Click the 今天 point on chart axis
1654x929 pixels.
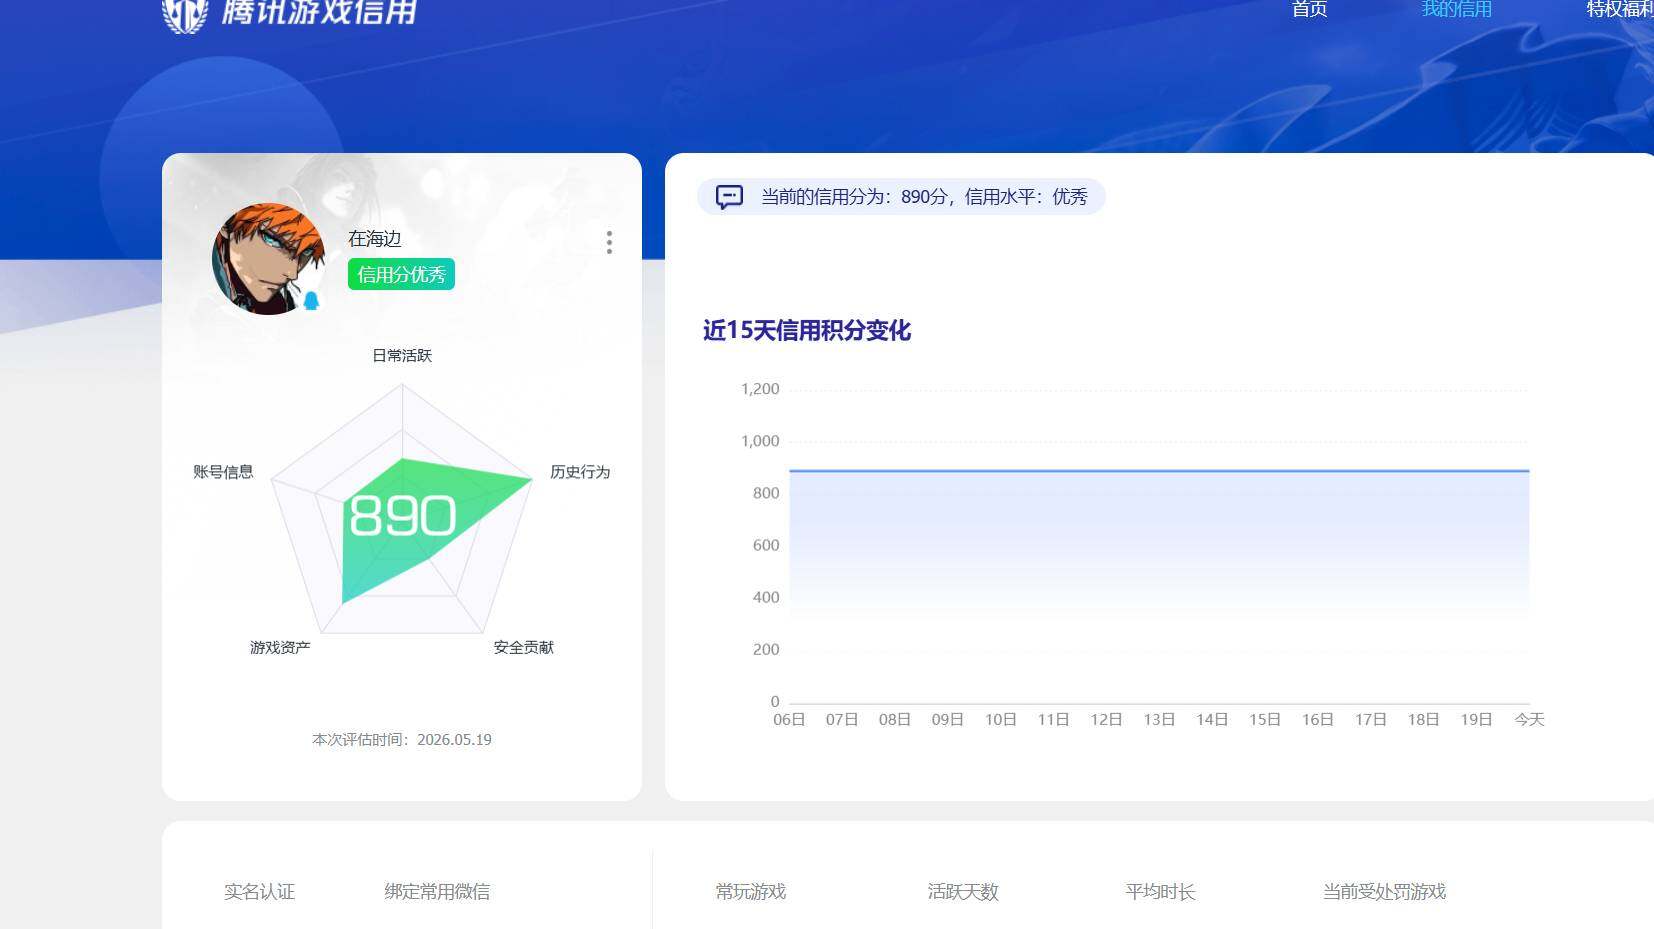pos(1529,719)
